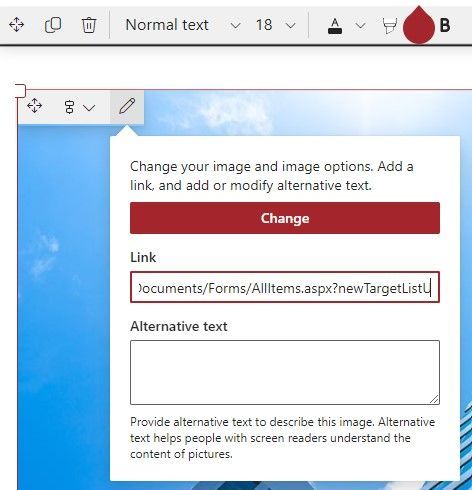Delete the web part with trash icon
Screen dimensions: 472x490
click(89, 25)
